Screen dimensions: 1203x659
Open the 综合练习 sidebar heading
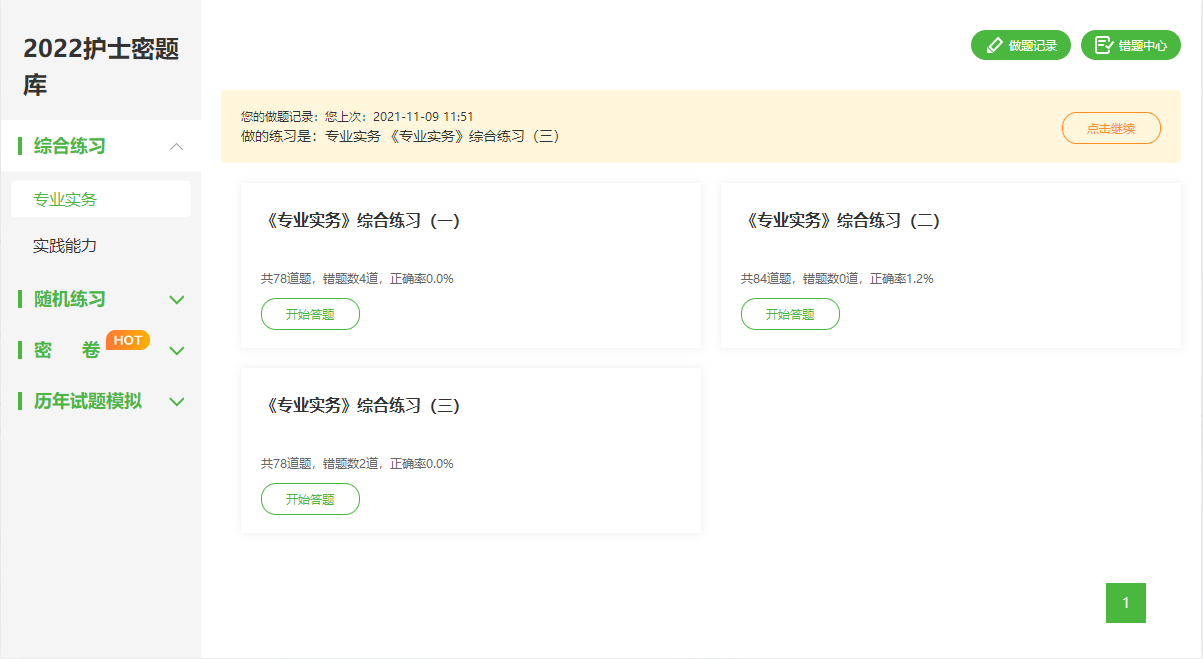tap(70, 146)
